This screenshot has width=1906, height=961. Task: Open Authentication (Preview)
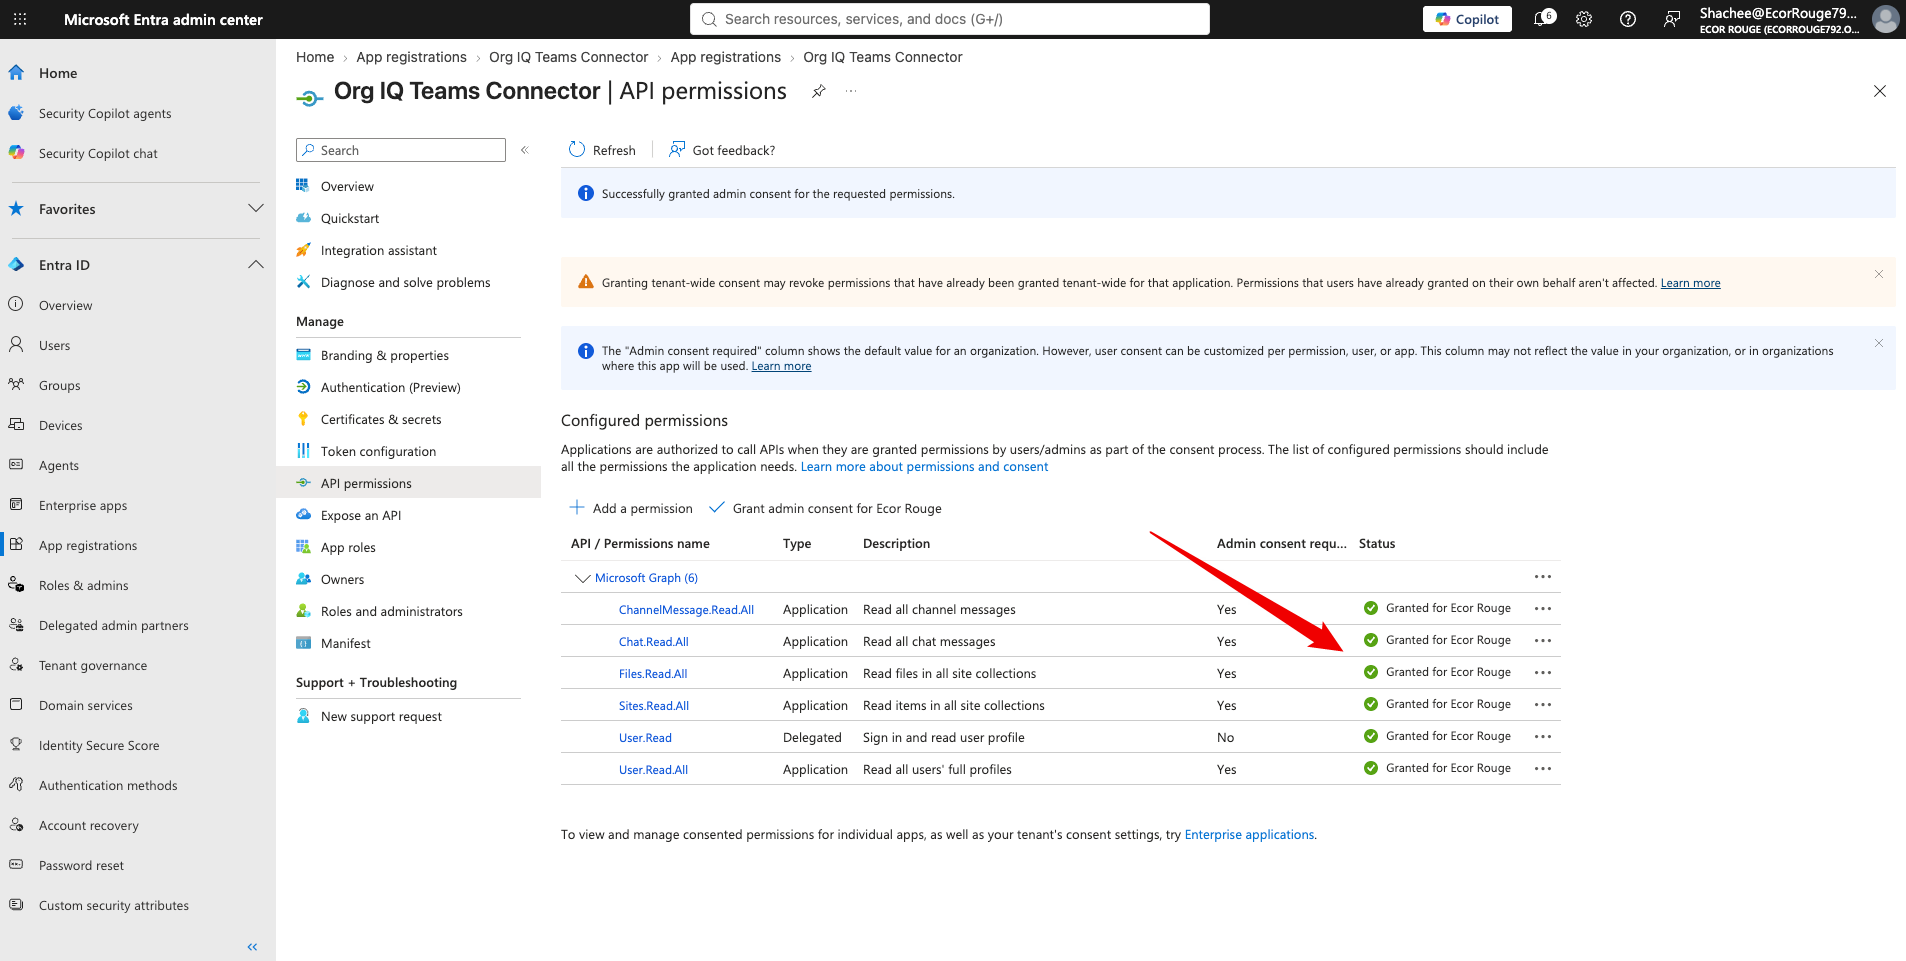click(390, 387)
